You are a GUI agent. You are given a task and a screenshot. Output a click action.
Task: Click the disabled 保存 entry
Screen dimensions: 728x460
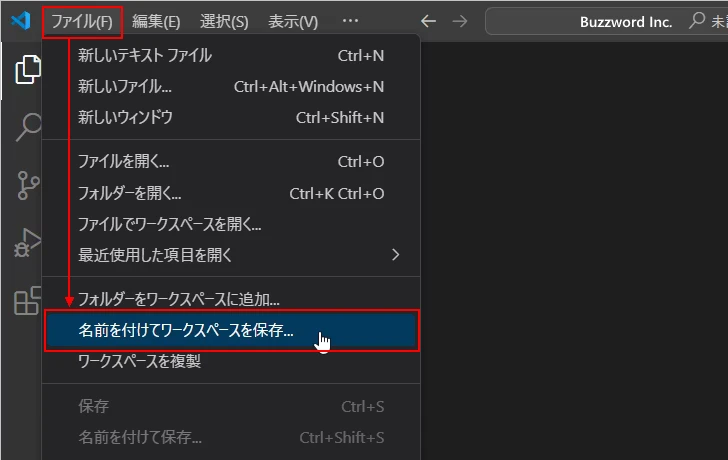pos(231,406)
